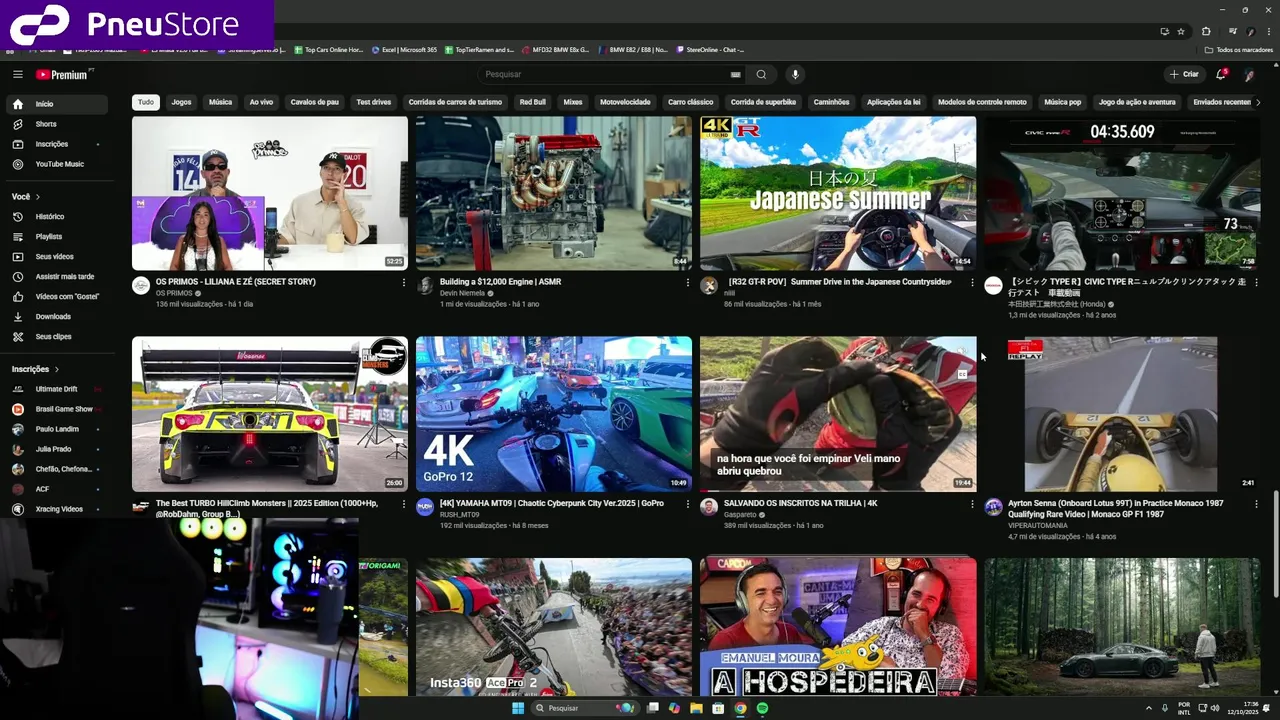Open the Xracing Videos subscription channel

pos(57,509)
